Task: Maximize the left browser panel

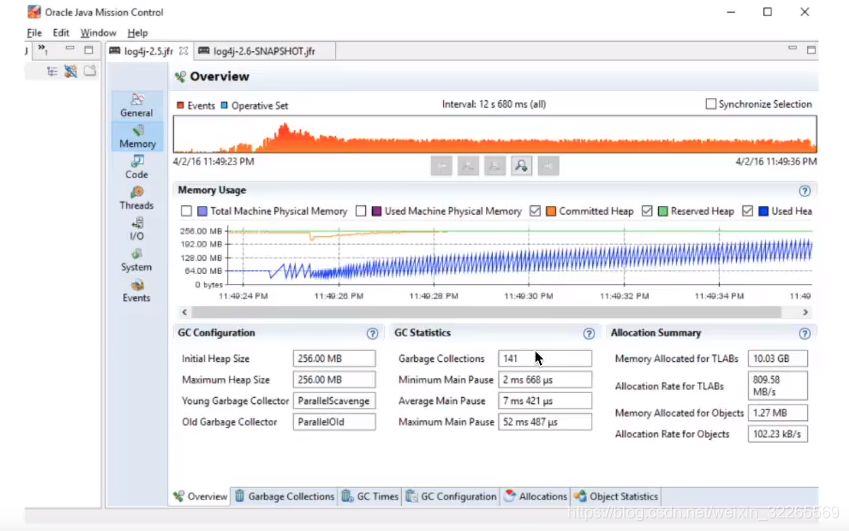Action: (89, 50)
